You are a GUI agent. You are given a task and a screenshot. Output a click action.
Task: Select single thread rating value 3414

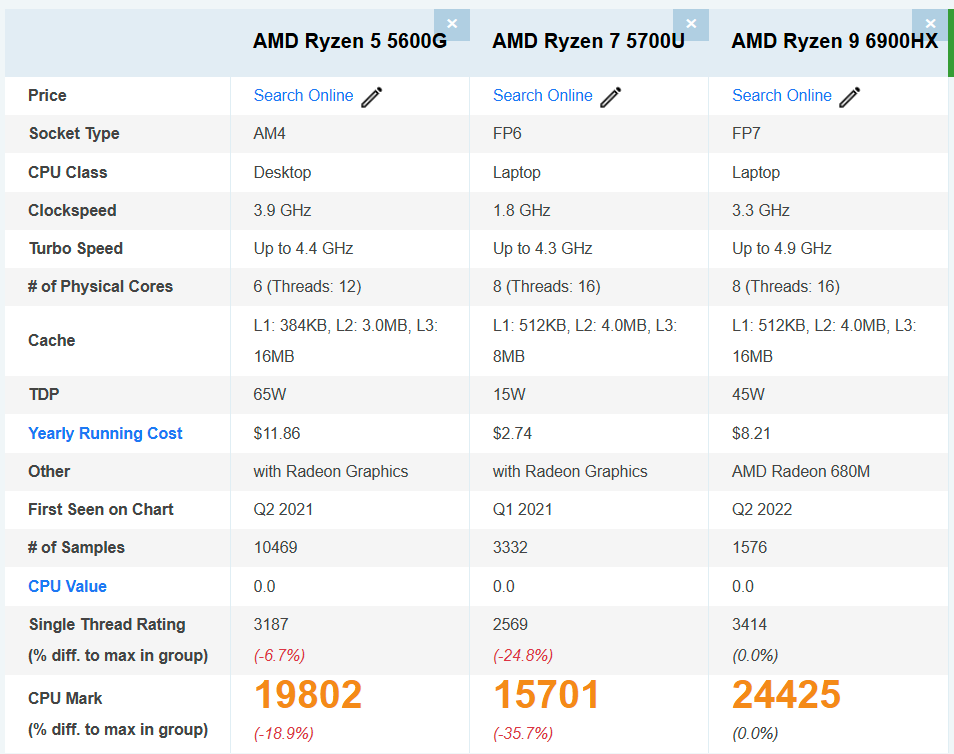[x=749, y=624]
